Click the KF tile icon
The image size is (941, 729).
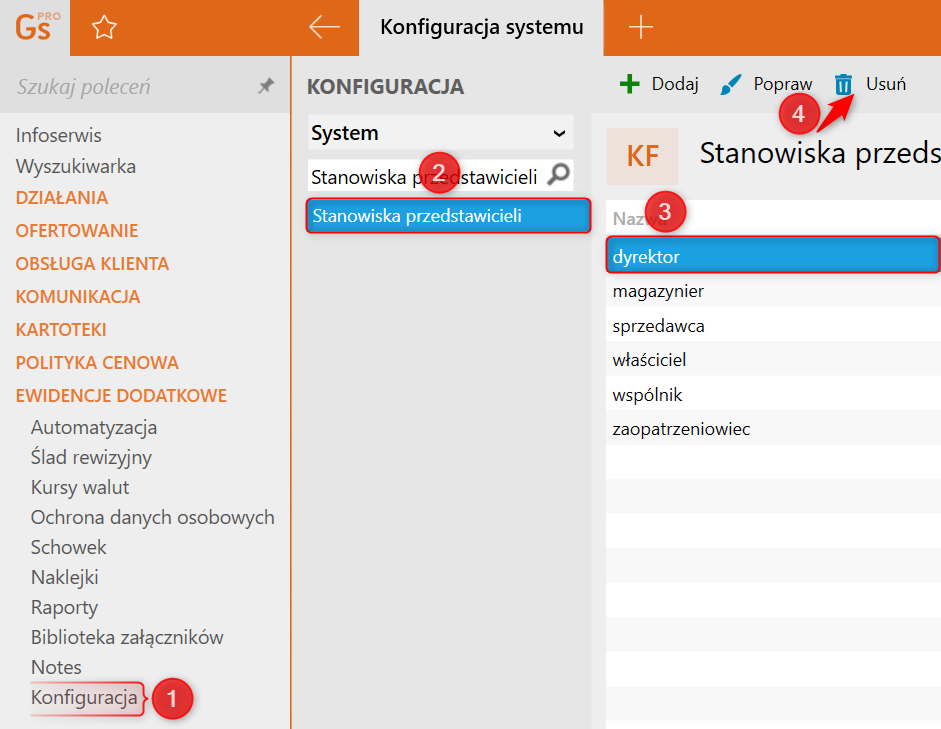coord(642,156)
